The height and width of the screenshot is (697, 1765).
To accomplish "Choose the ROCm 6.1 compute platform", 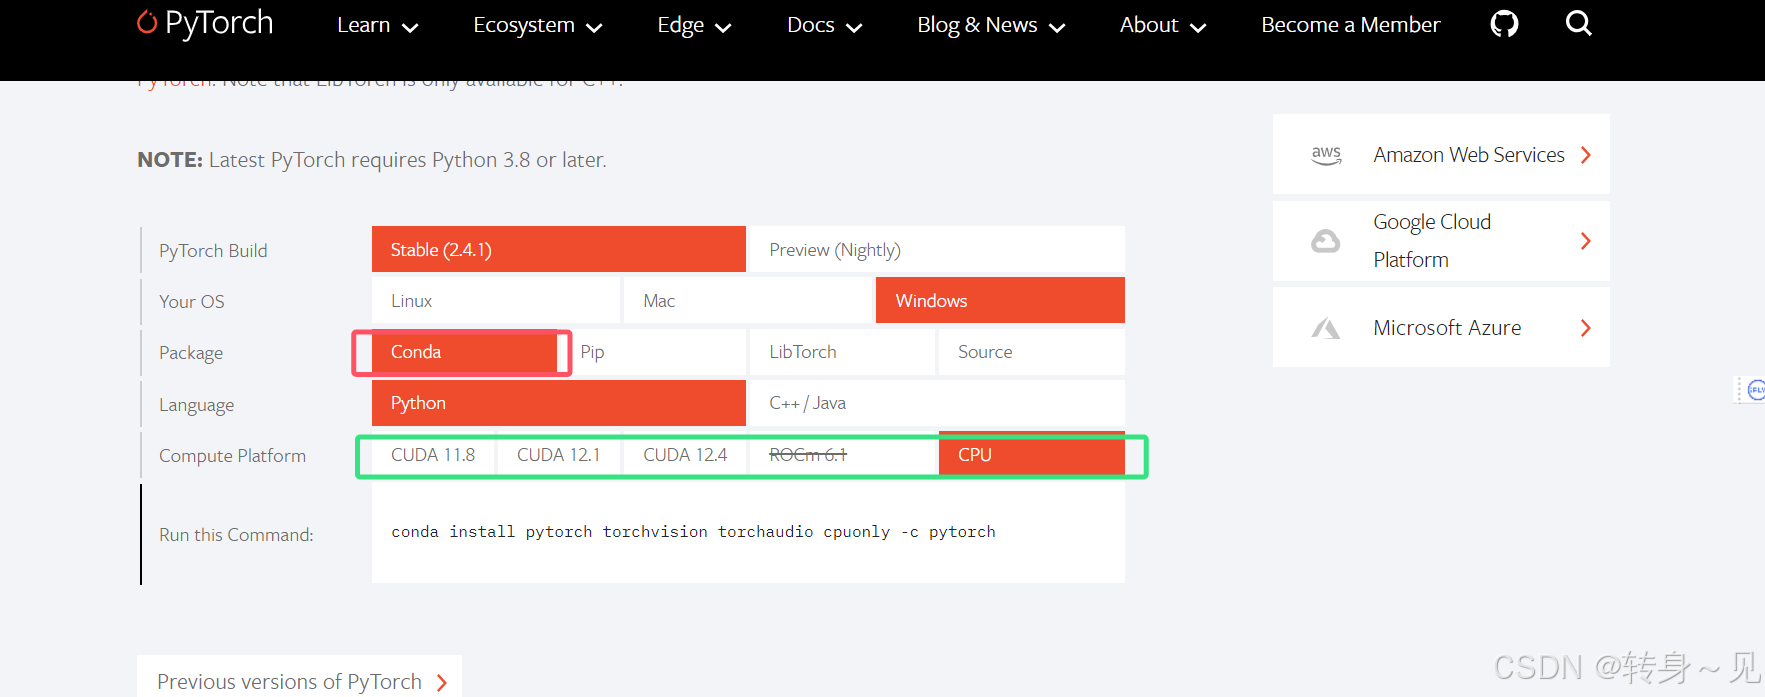I will (x=842, y=455).
